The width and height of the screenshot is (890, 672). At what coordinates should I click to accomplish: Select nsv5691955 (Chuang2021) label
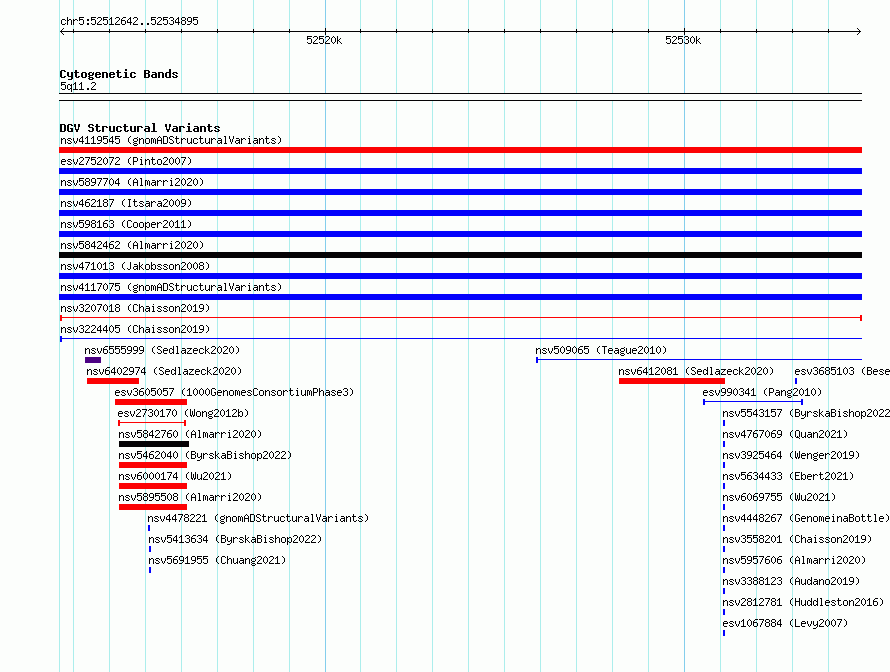click(217, 560)
